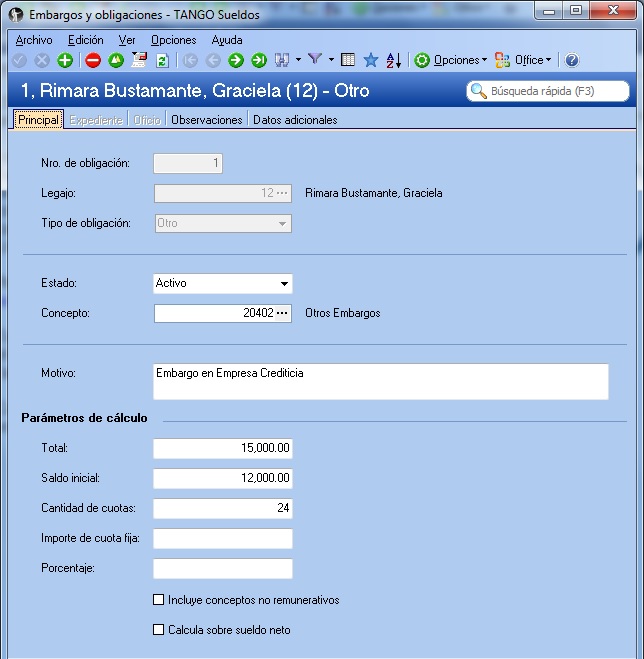644x659 pixels.
Task: Close the Embargos y obligaciones window
Action: click(612, 11)
